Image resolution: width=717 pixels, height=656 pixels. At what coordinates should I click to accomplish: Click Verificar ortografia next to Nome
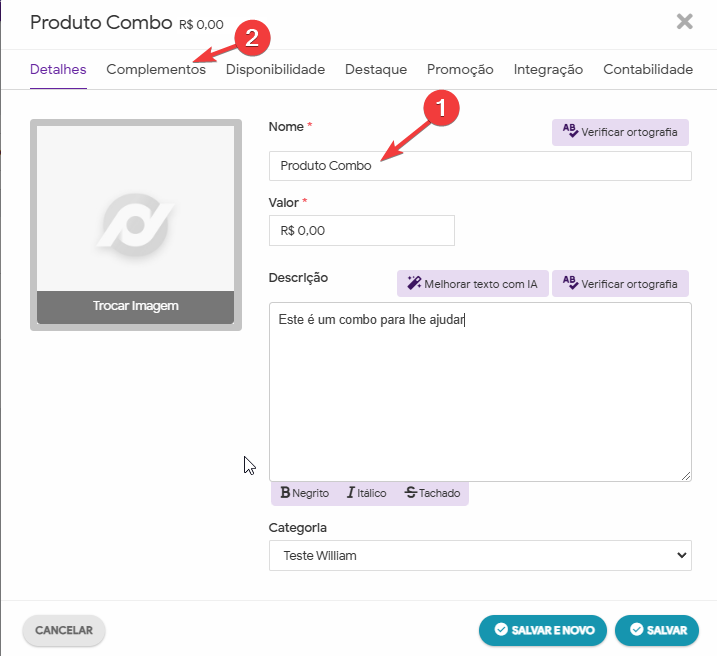620,133
